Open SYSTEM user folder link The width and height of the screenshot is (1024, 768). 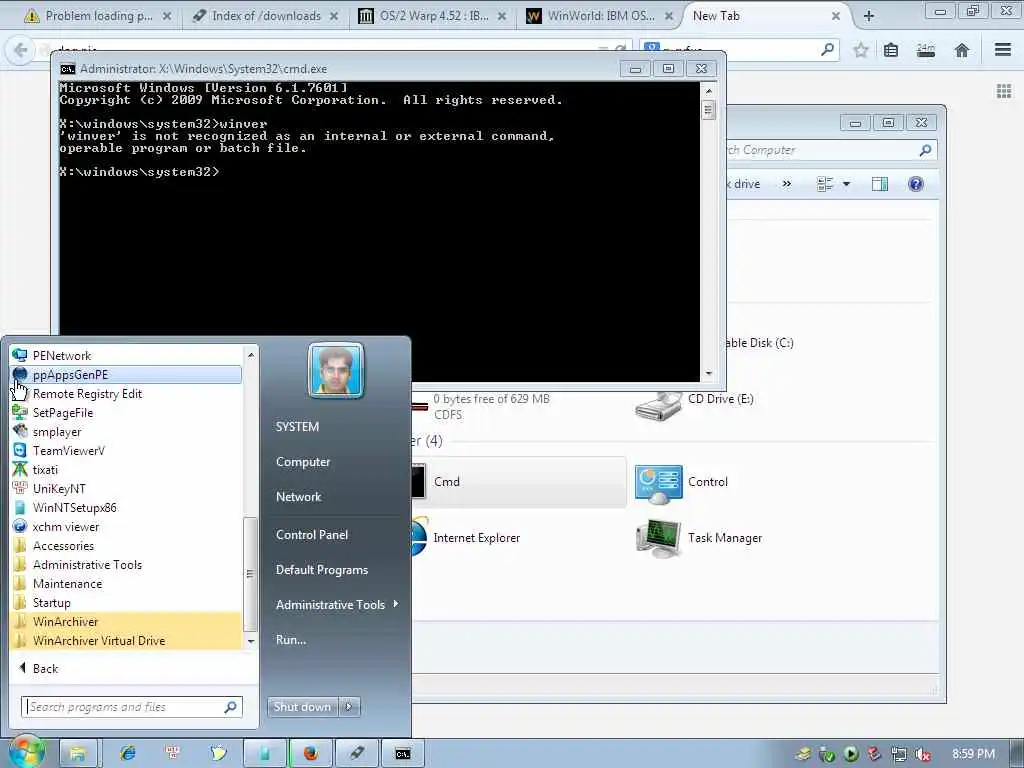pyautogui.click(x=297, y=426)
